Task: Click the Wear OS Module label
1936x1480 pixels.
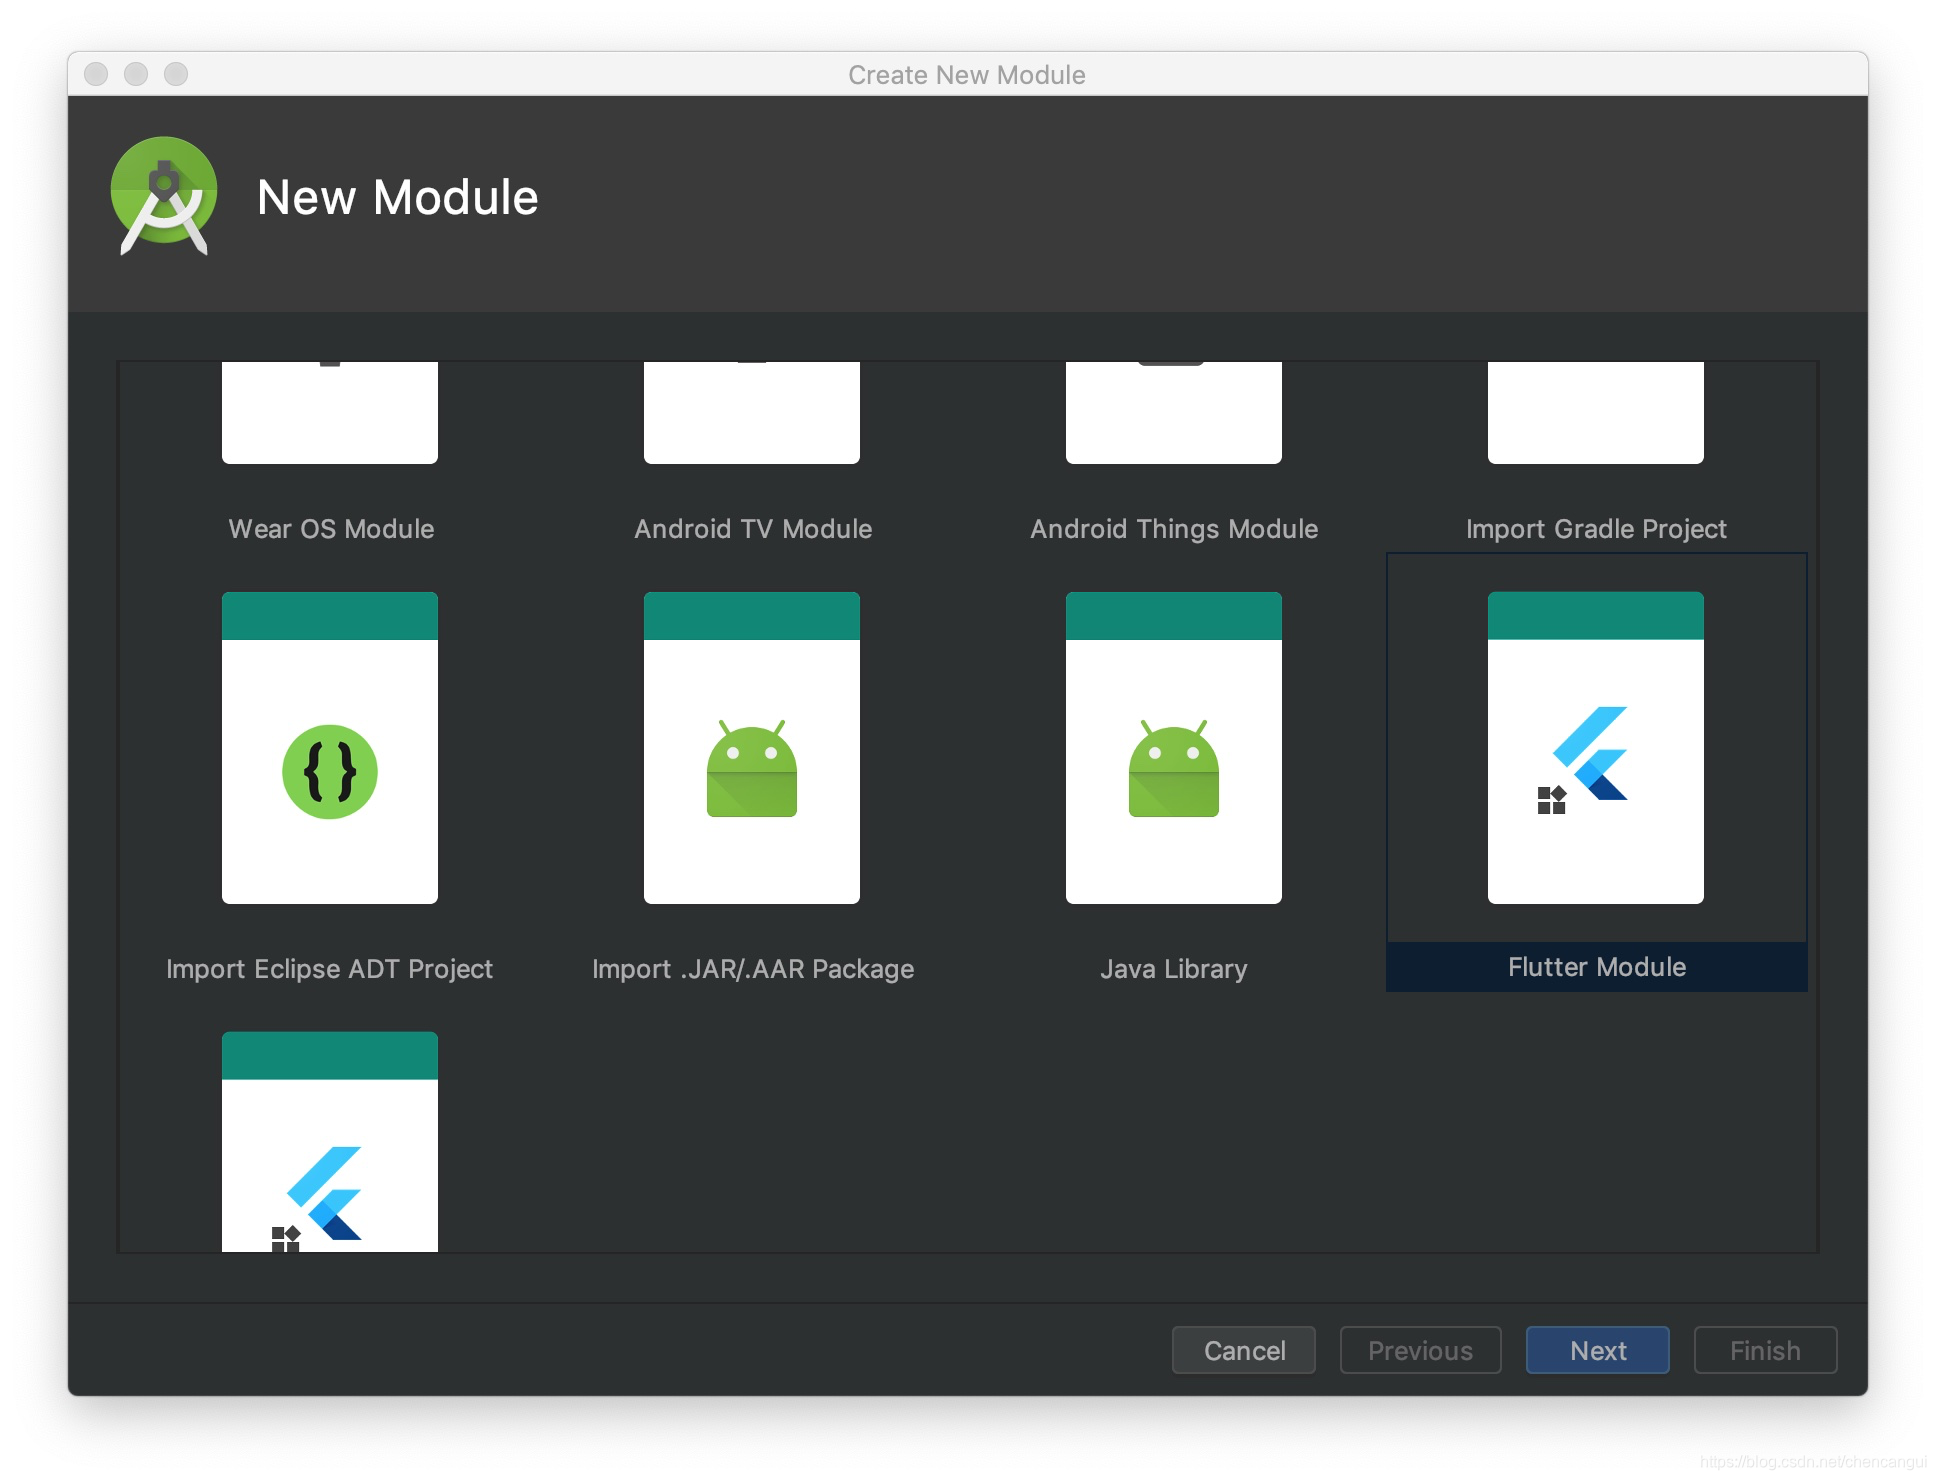Action: [x=331, y=529]
